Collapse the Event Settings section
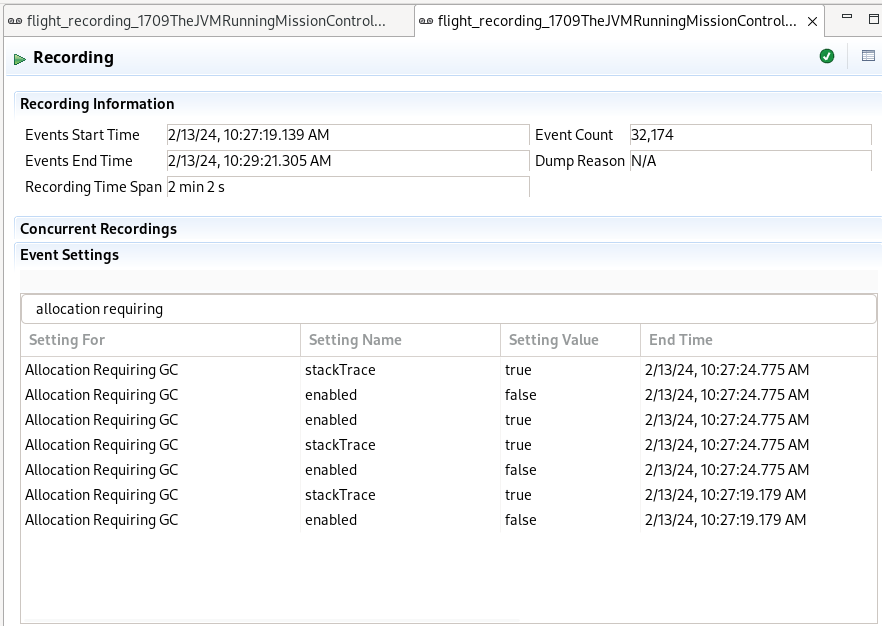Image resolution: width=882 pixels, height=626 pixels. pyautogui.click(x=69, y=255)
